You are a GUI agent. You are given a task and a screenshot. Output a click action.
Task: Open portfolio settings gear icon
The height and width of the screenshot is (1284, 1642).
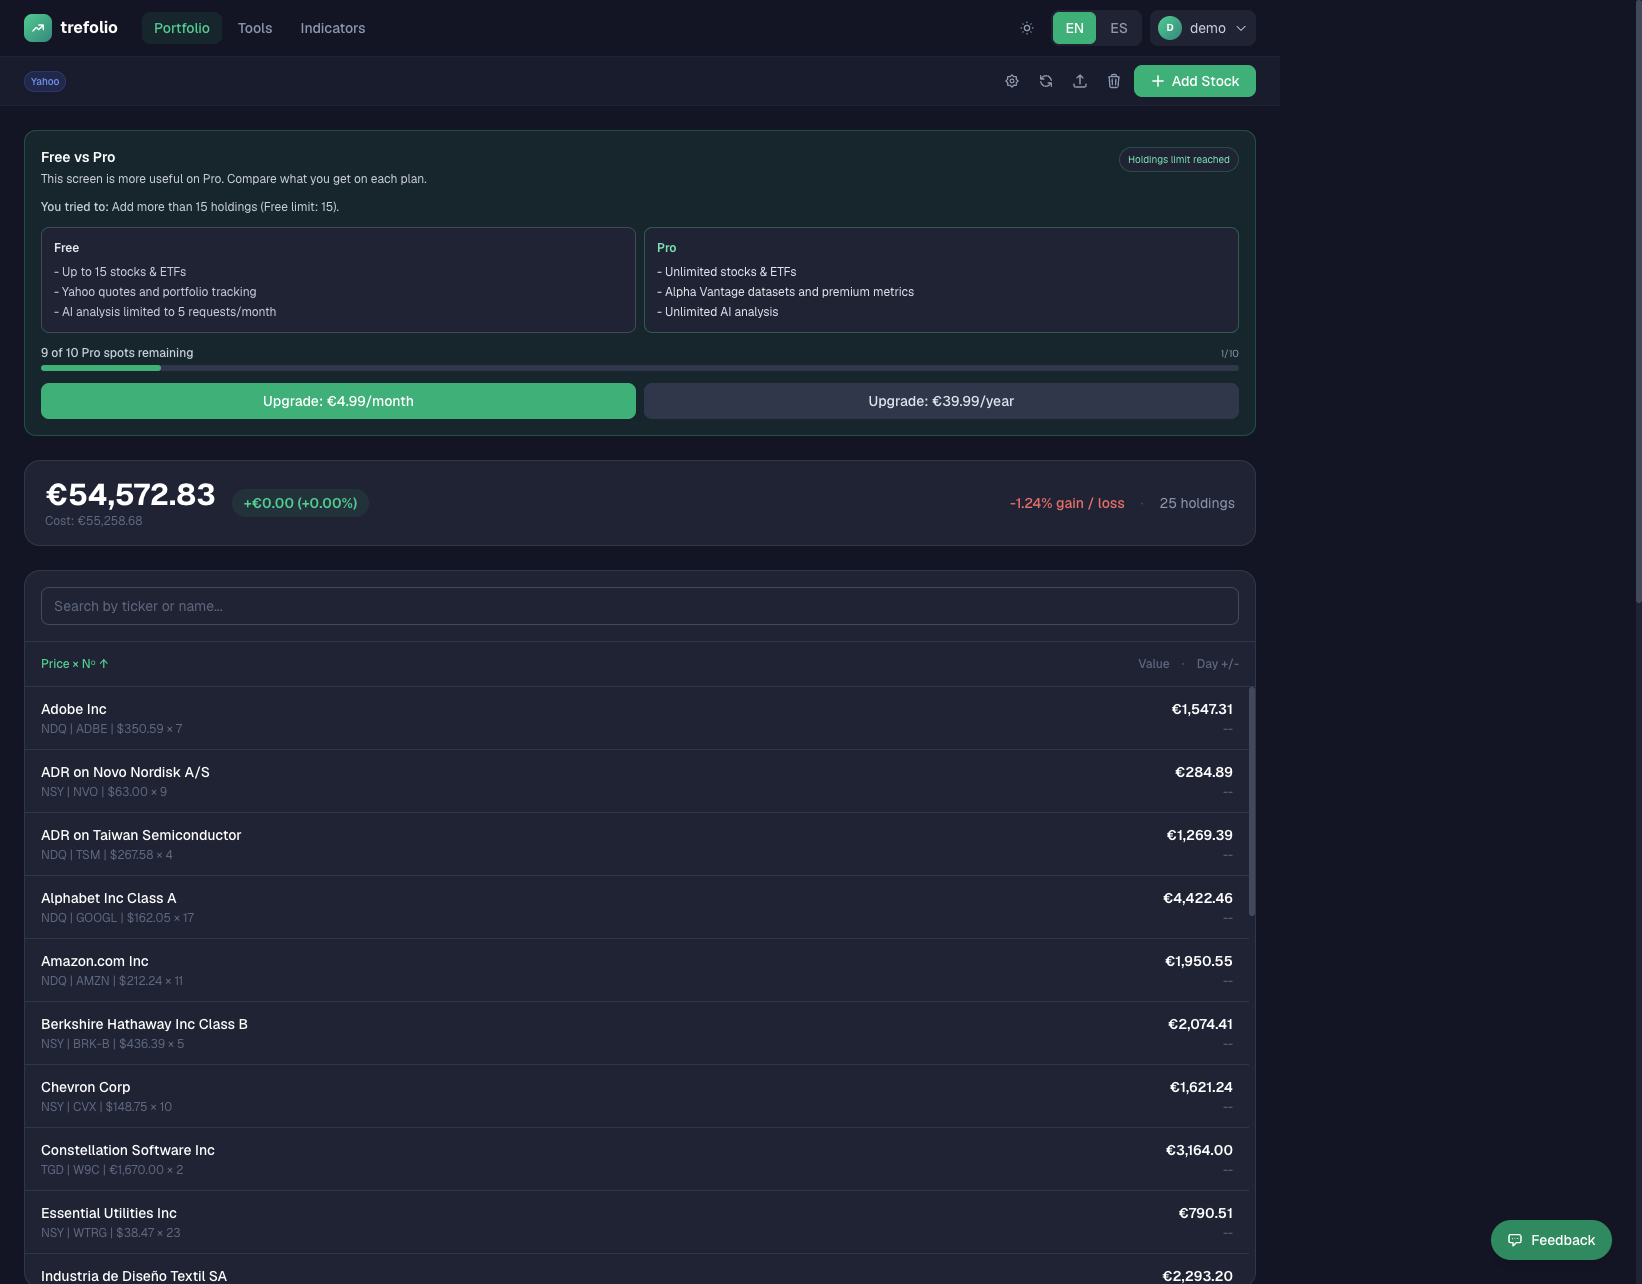[x=1012, y=81]
